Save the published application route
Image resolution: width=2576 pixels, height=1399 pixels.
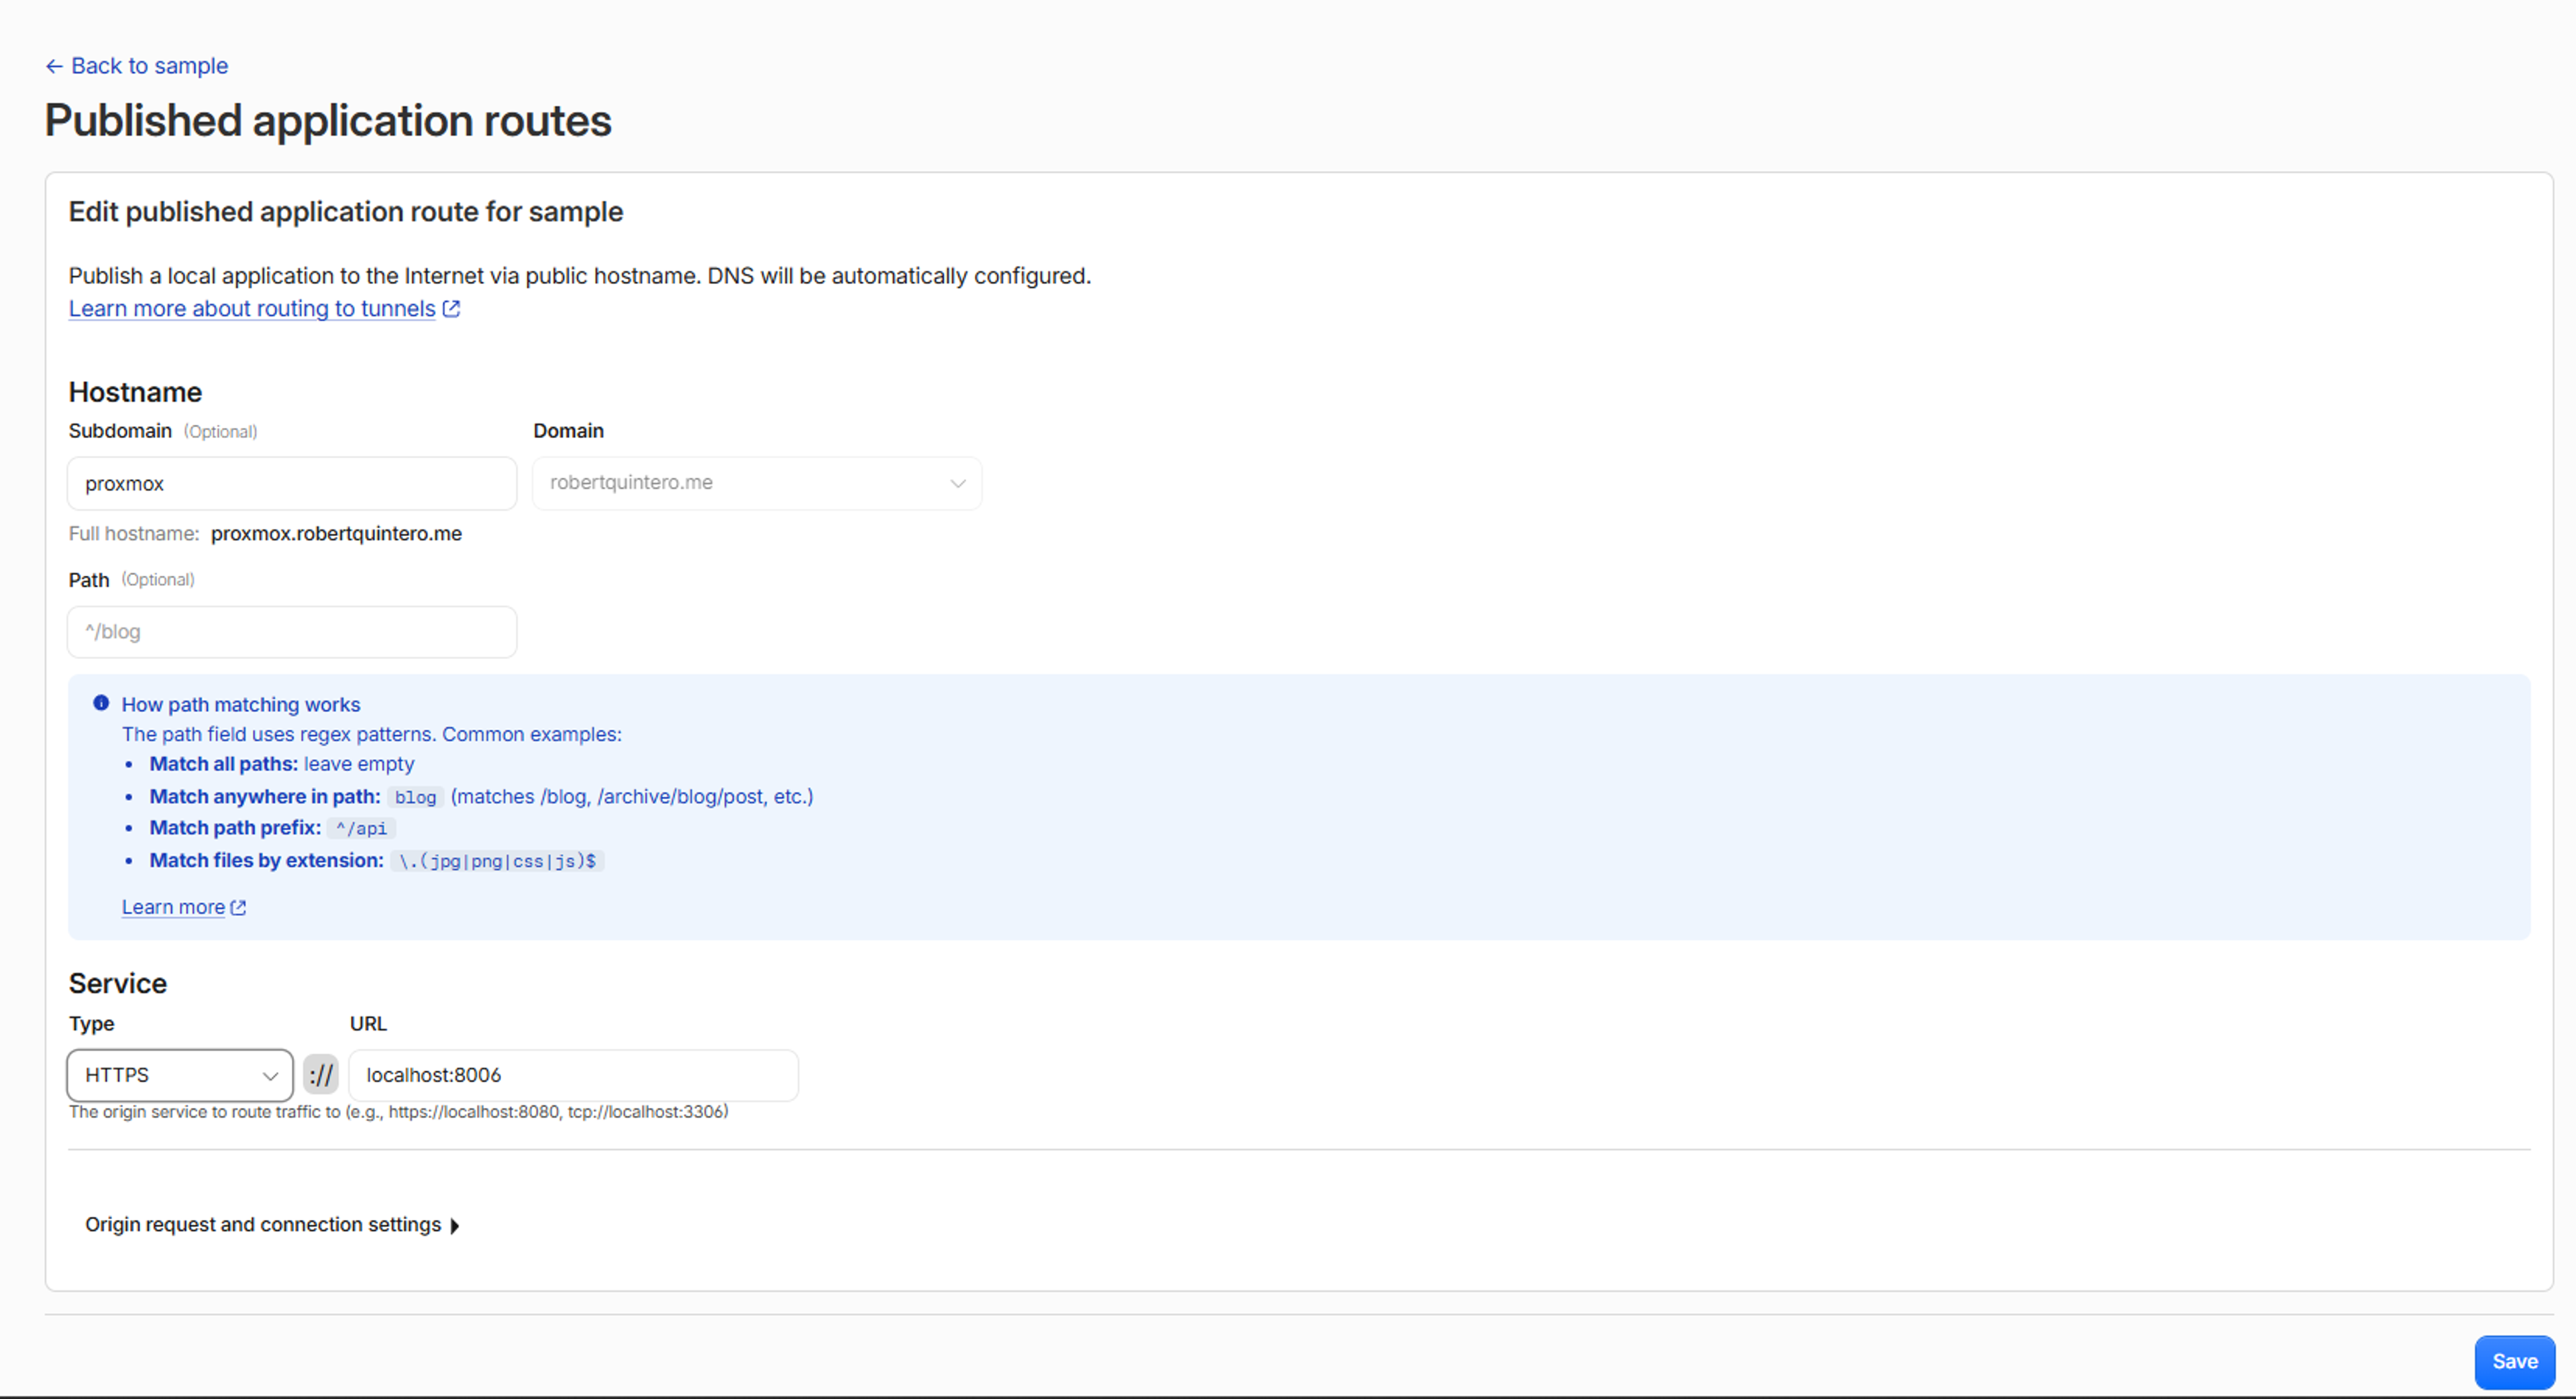pyautogui.click(x=2514, y=1362)
